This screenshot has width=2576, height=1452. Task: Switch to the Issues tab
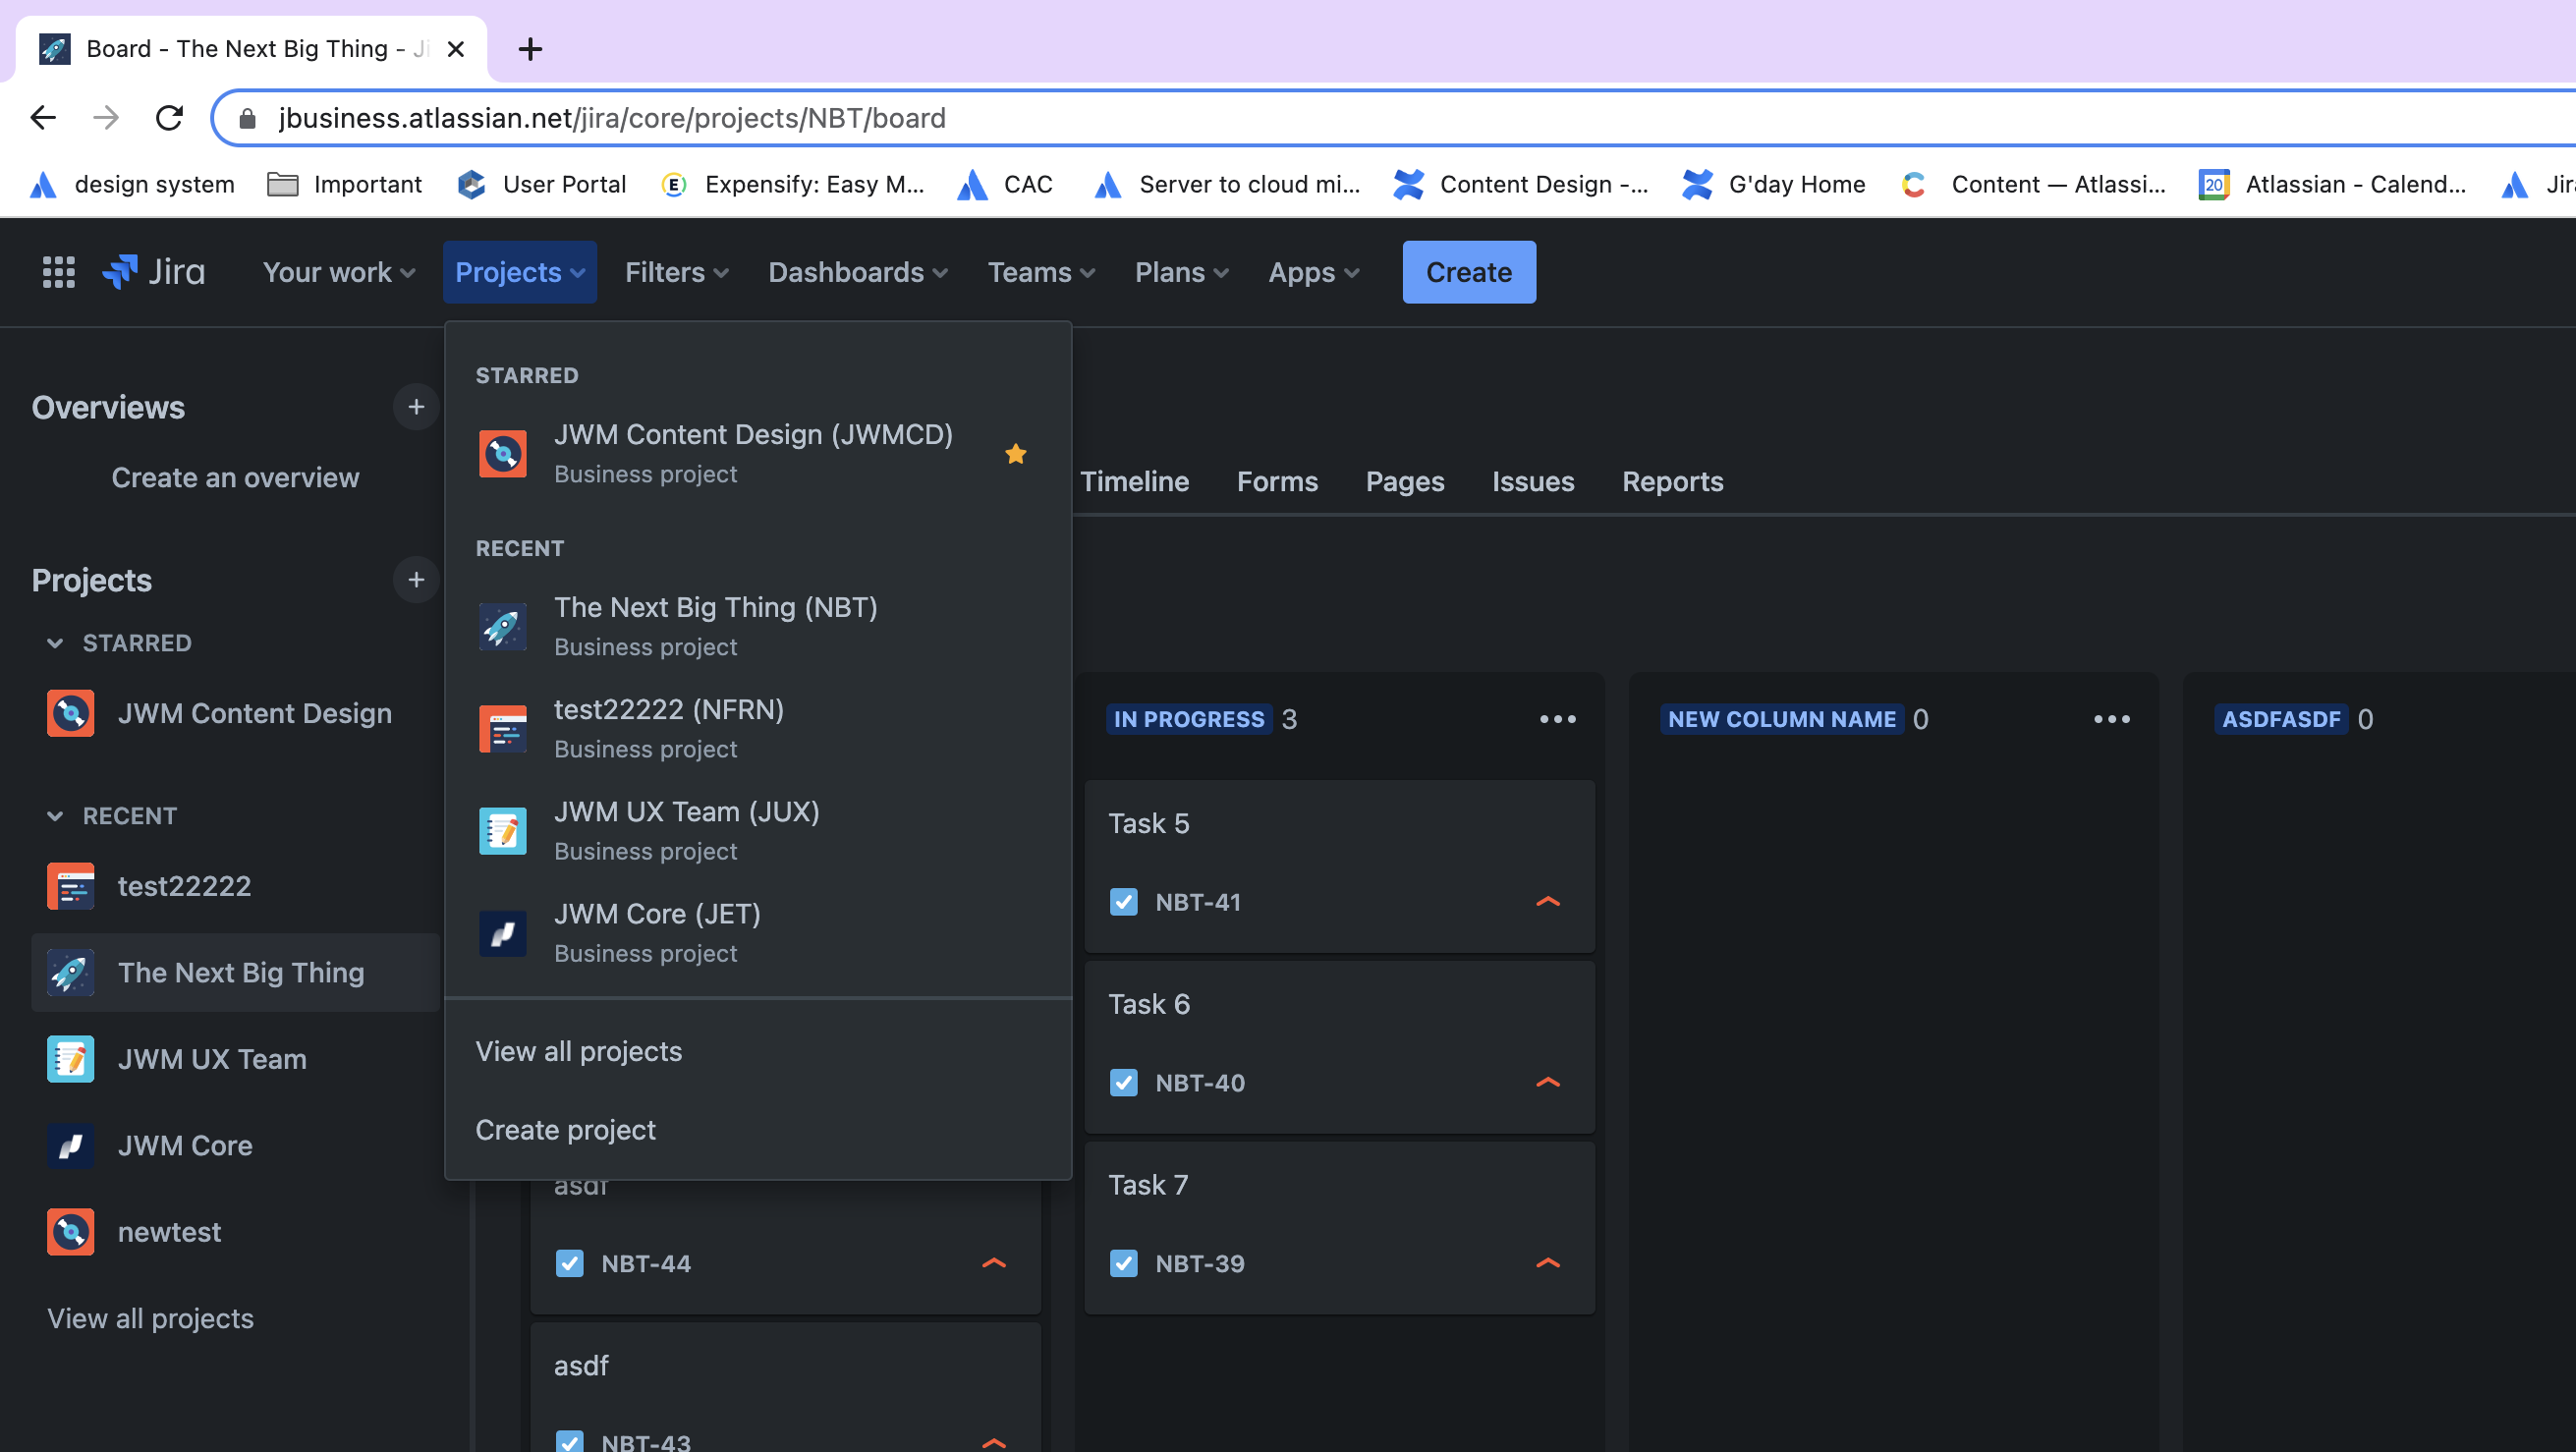click(x=1533, y=481)
